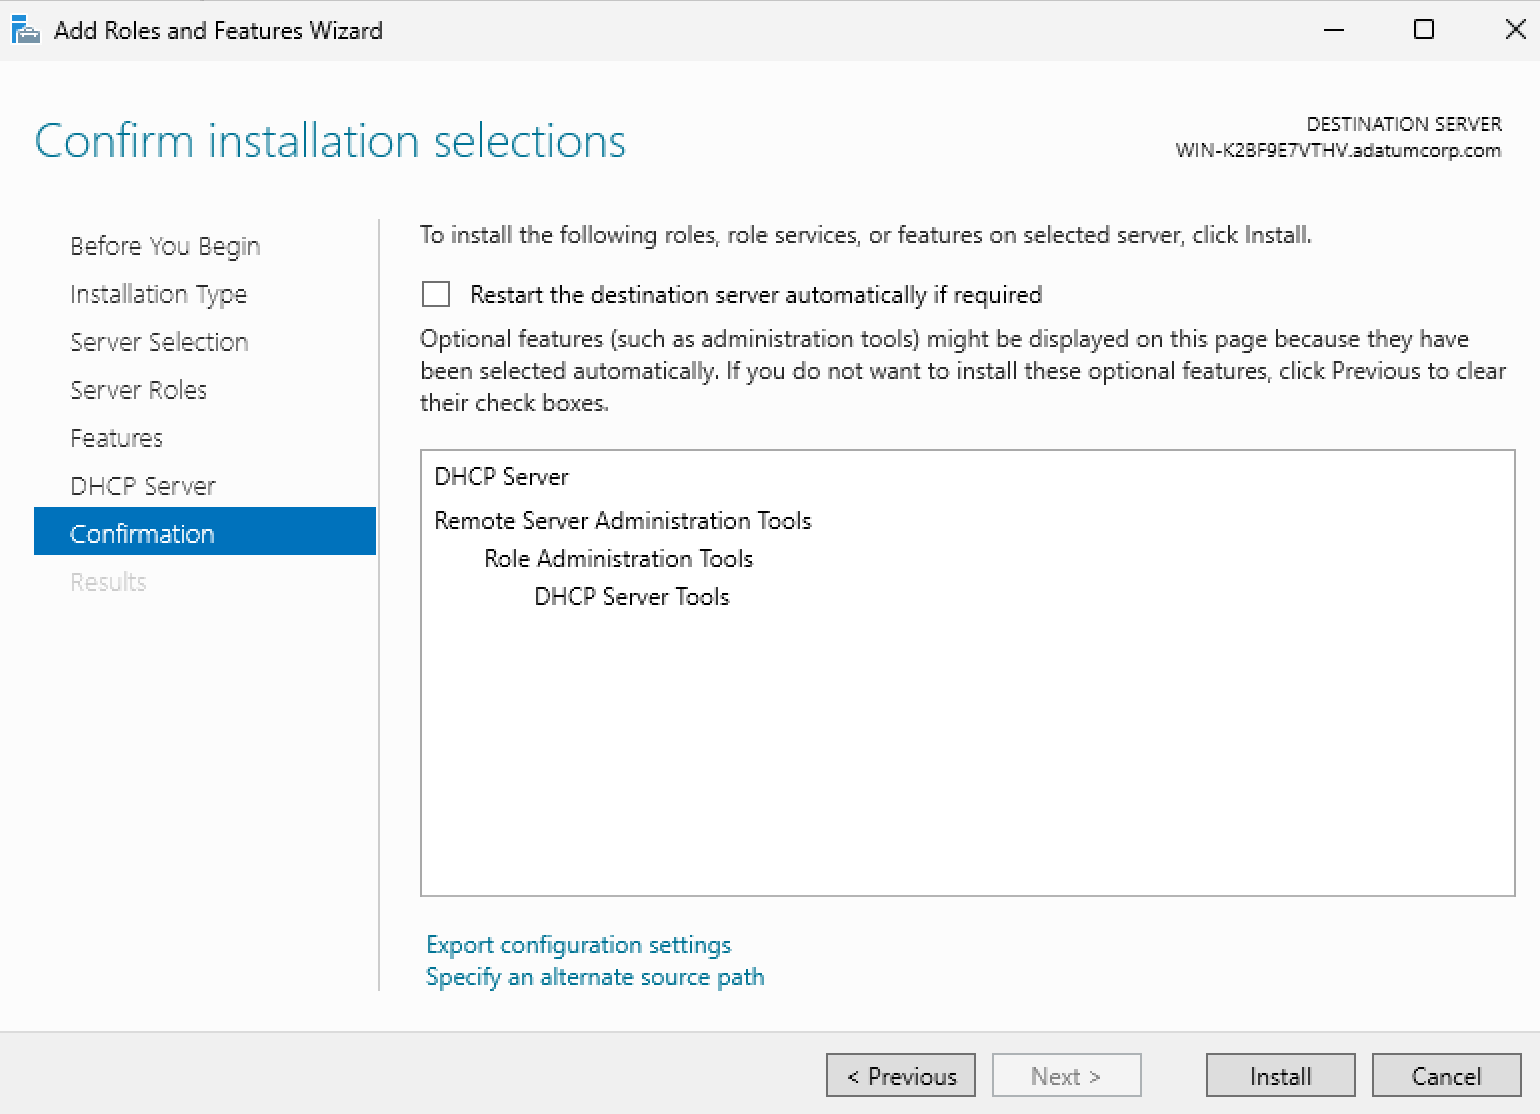The height and width of the screenshot is (1114, 1540).
Task: Go to Before You Begin step
Action: [x=165, y=246]
